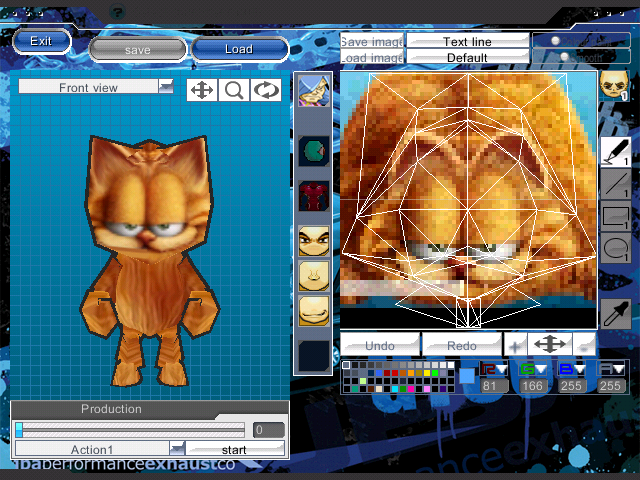This screenshot has height=480, width=640.
Task: Pick the white swatch in the palette
Action: pos(451,365)
